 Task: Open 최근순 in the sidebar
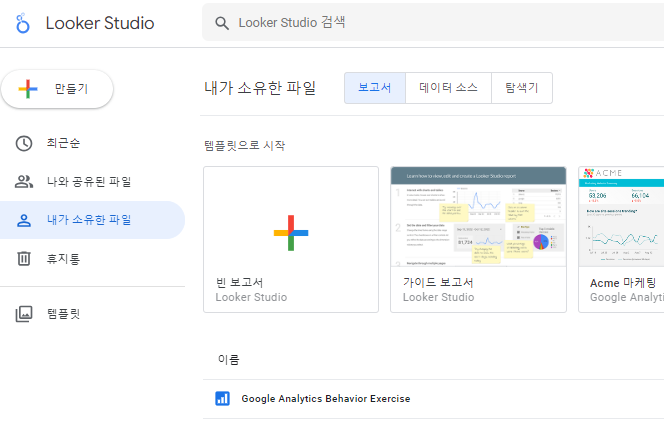(92, 144)
